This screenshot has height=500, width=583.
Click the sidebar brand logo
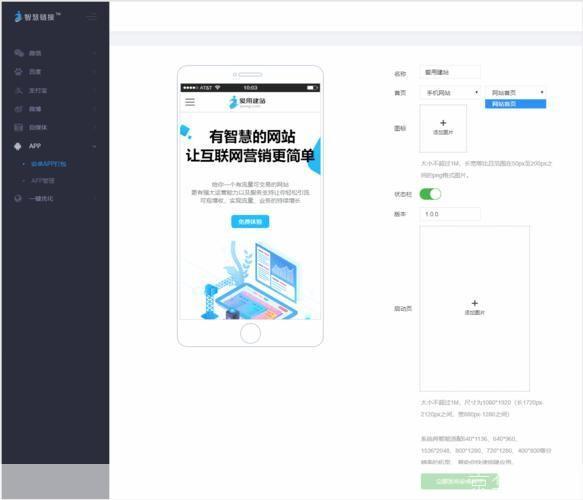[x=36, y=16]
